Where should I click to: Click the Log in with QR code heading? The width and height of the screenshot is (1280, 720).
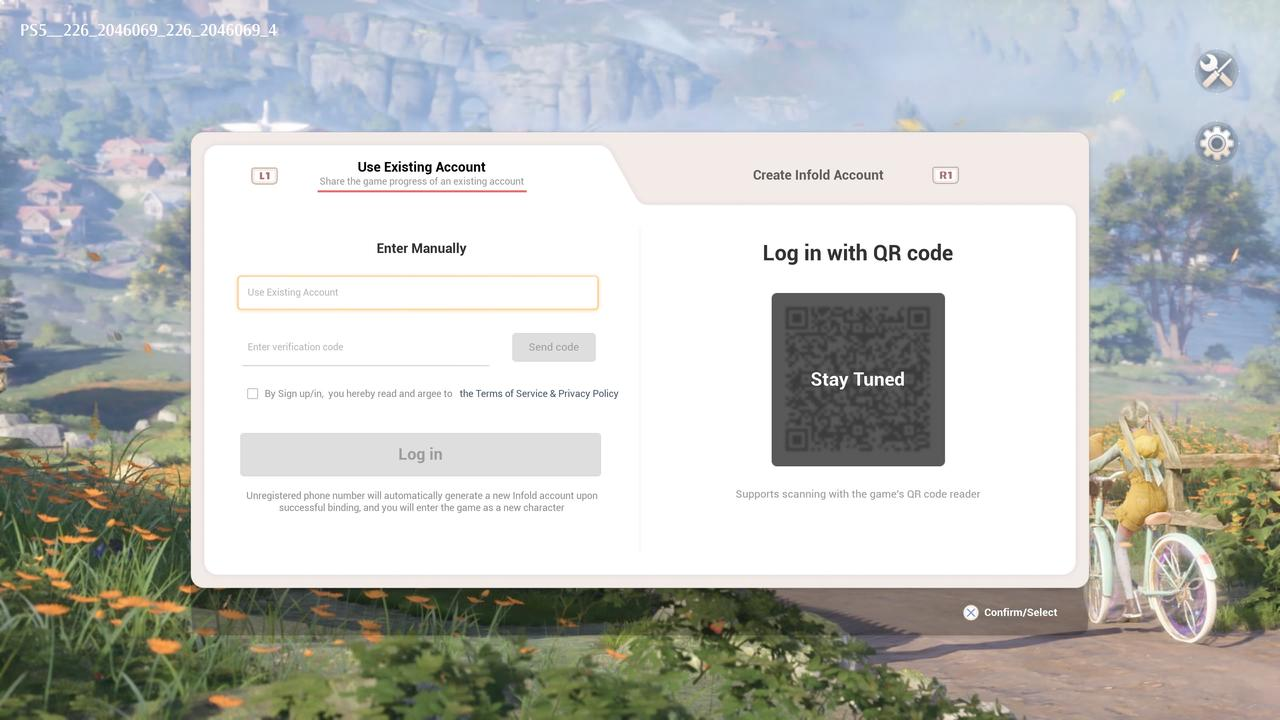point(857,252)
